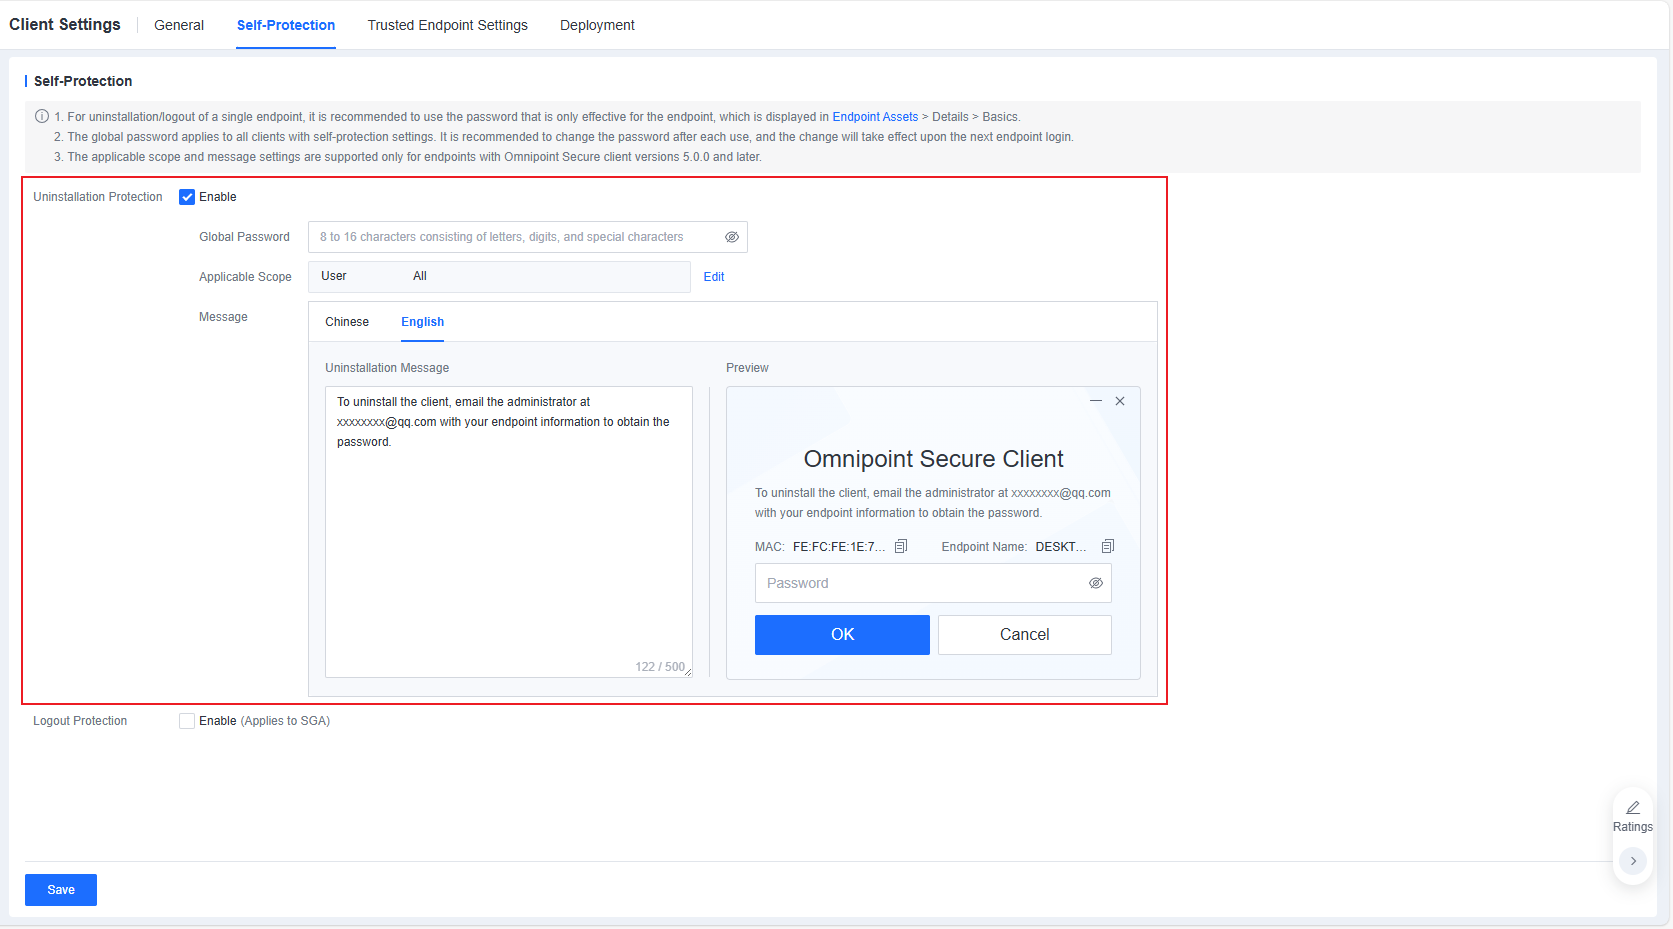1673x929 pixels.
Task: Click the 122 / 500 character counter
Action: click(x=660, y=667)
